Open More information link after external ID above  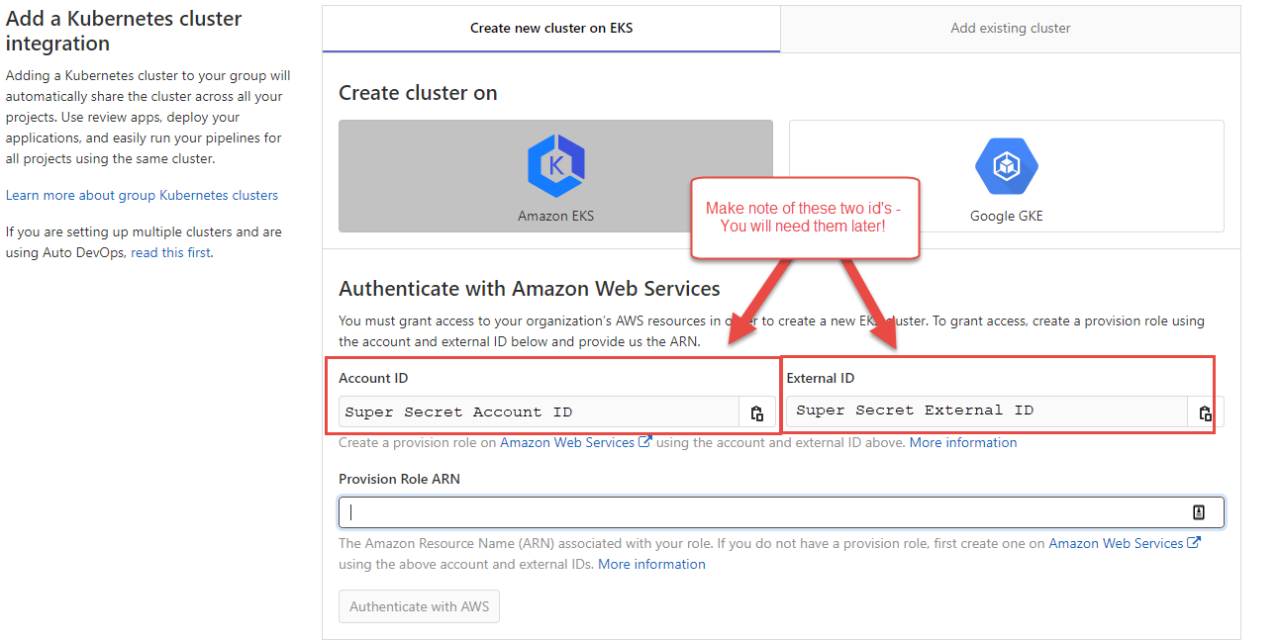click(x=963, y=442)
